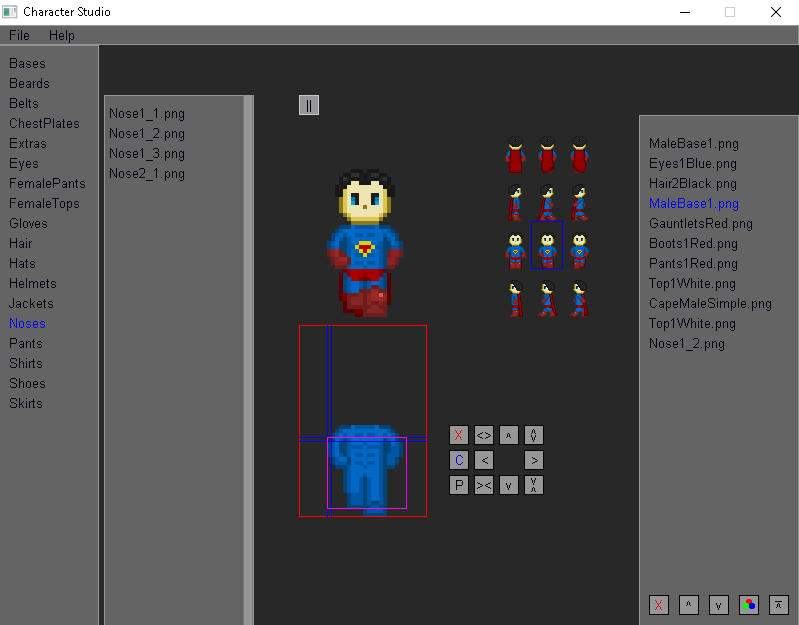This screenshot has height=625, width=799.
Task: Open the Help menu
Action: coord(62,35)
